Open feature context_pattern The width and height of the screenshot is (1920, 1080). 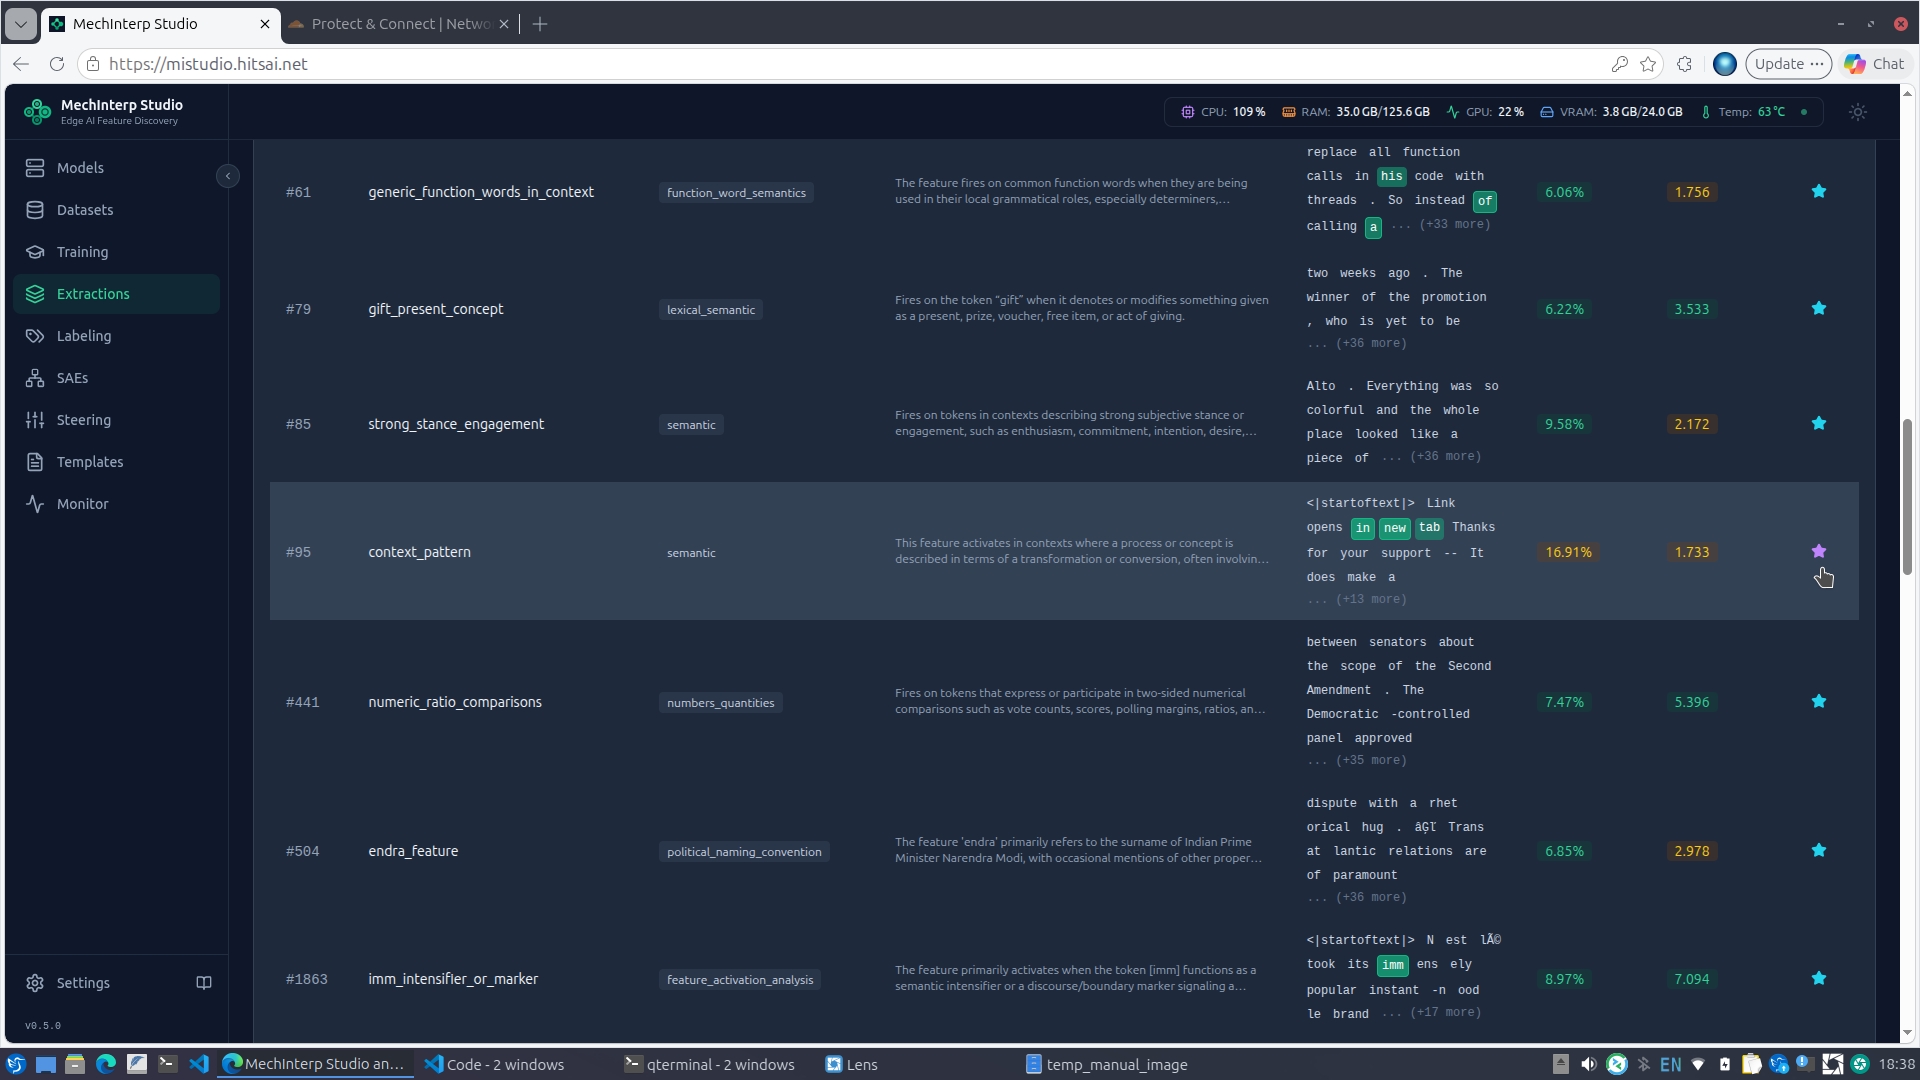[419, 552]
